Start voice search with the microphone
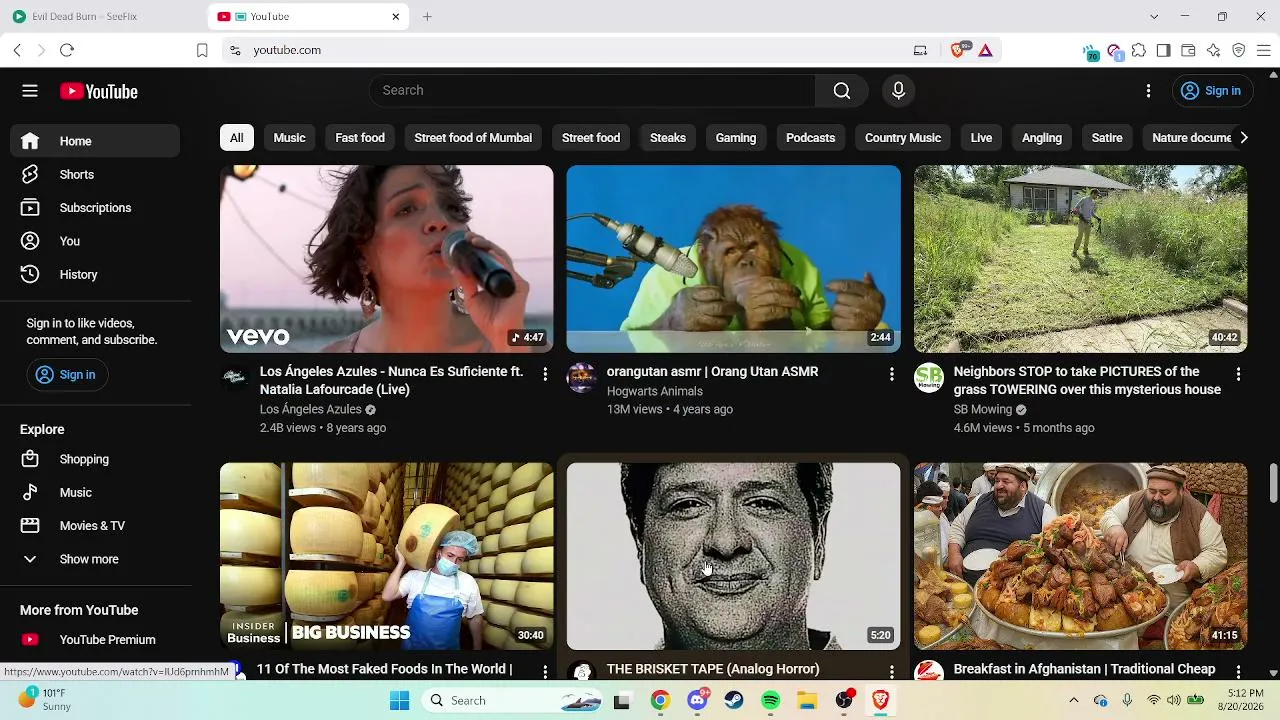The width and height of the screenshot is (1280, 720). [x=898, y=91]
